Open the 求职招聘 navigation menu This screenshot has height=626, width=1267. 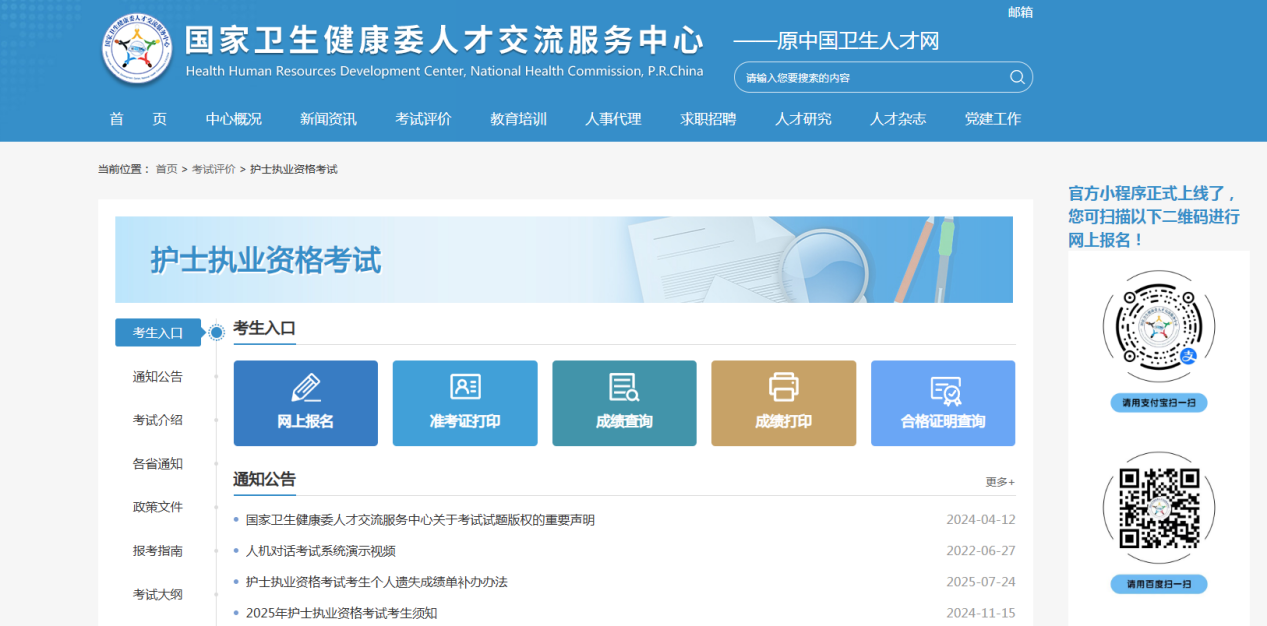click(x=708, y=119)
